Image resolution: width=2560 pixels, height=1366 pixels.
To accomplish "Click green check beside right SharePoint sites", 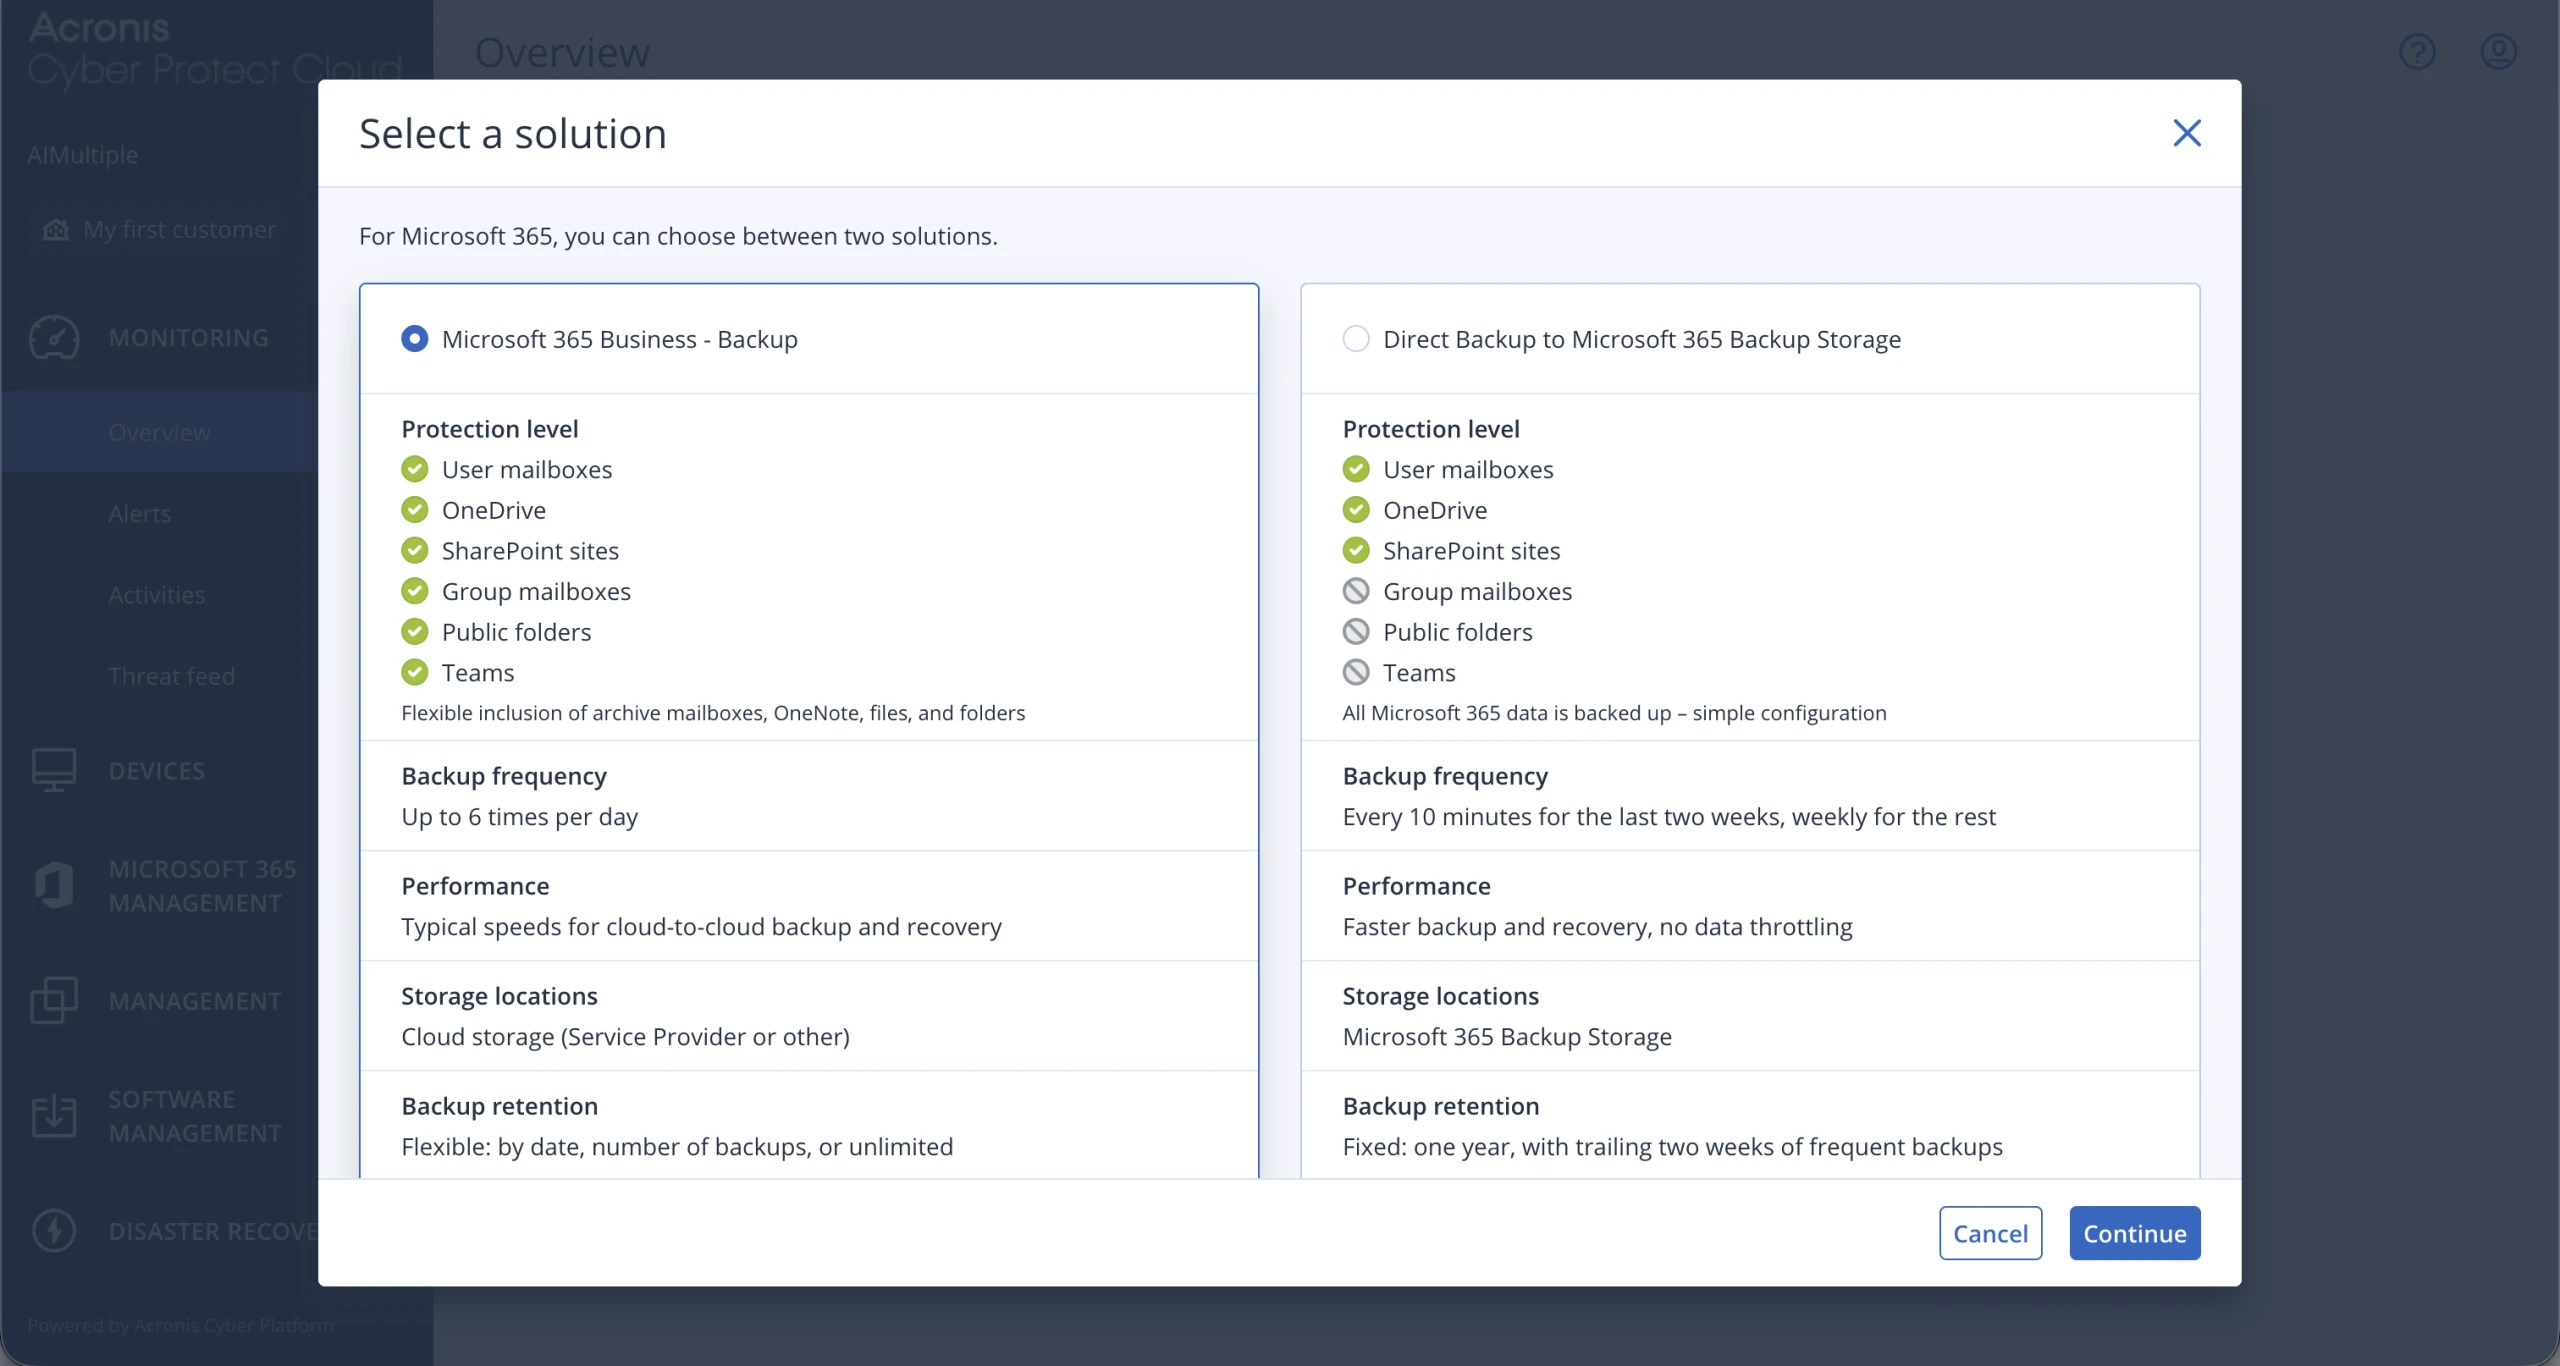I will pos(1355,551).
